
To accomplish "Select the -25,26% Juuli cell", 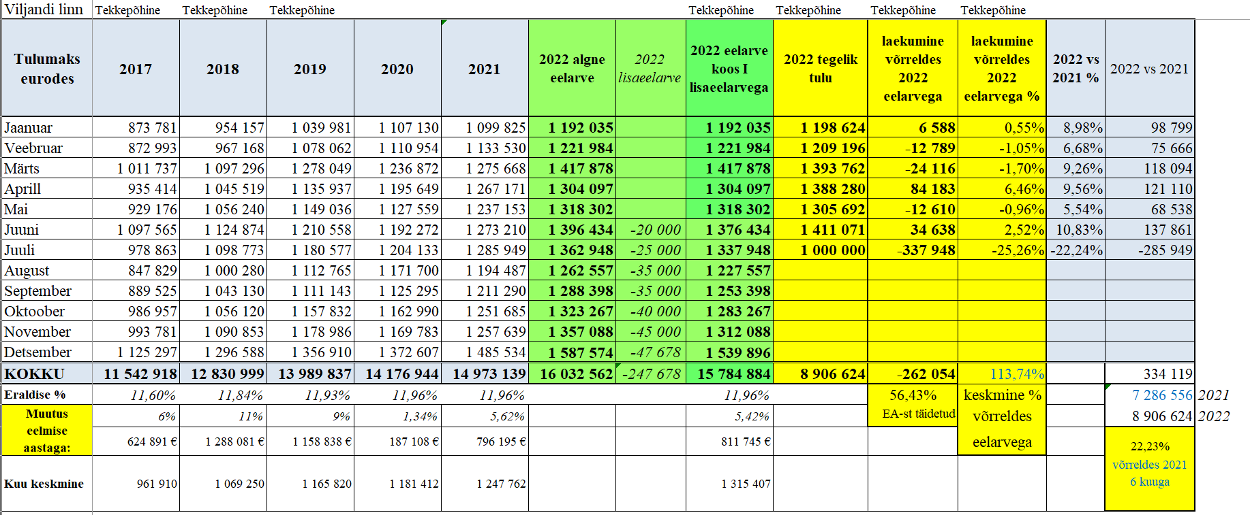I will tap(1002, 250).
